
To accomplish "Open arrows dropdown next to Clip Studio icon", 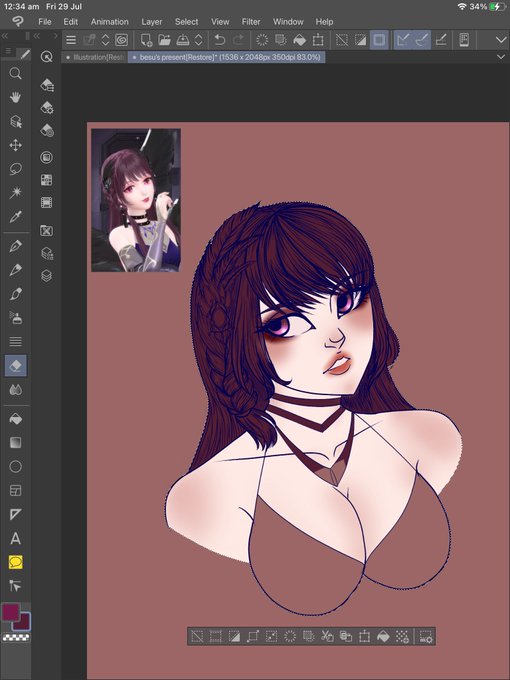I will (105, 40).
